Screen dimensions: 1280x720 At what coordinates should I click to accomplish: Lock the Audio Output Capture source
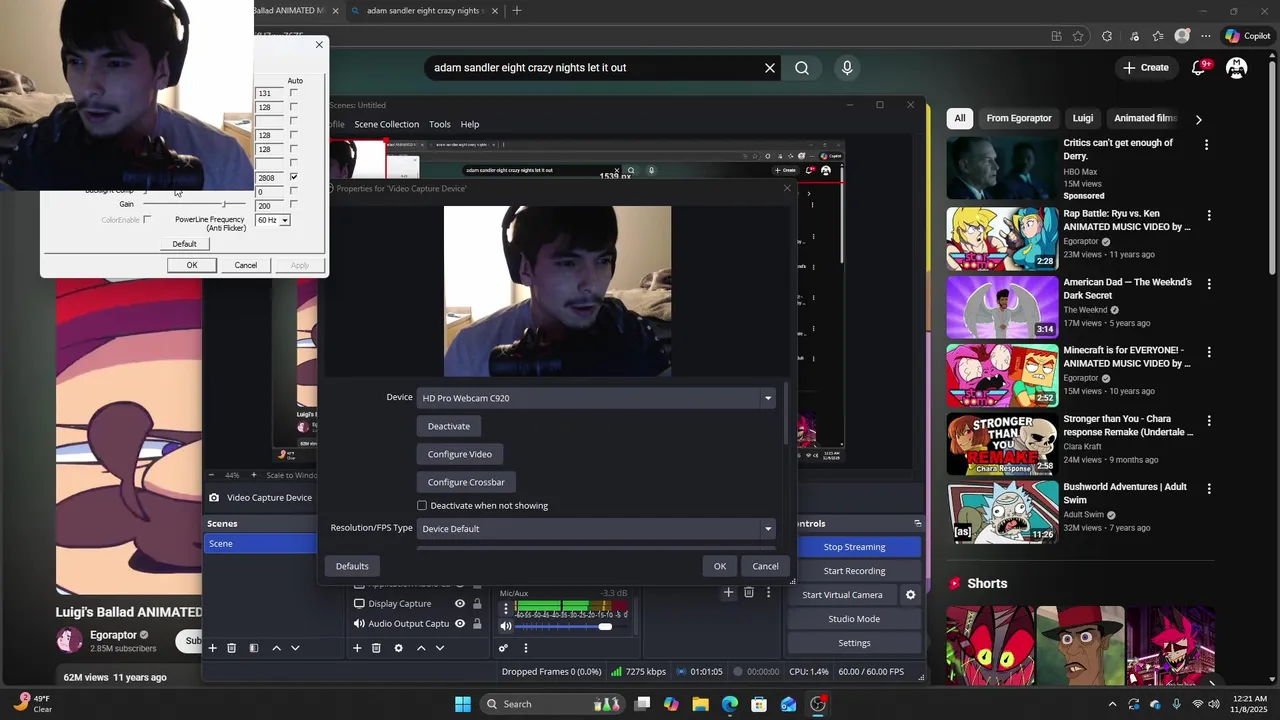(477, 624)
